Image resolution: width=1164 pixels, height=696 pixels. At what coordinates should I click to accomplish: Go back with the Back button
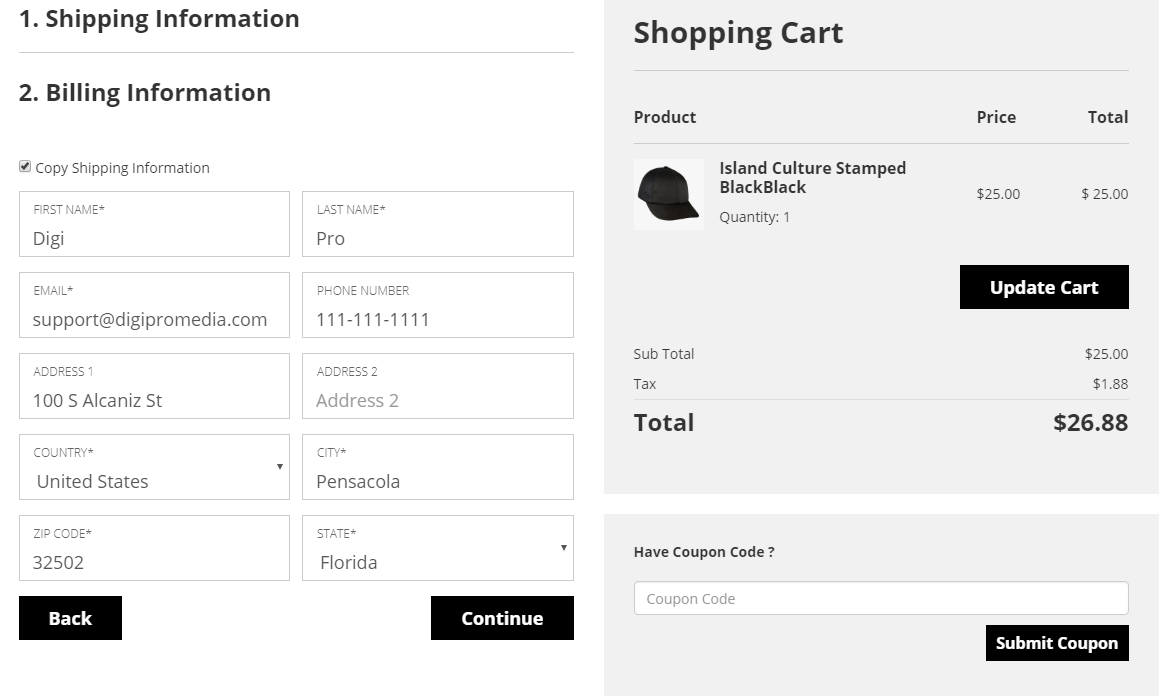pyautogui.click(x=70, y=618)
